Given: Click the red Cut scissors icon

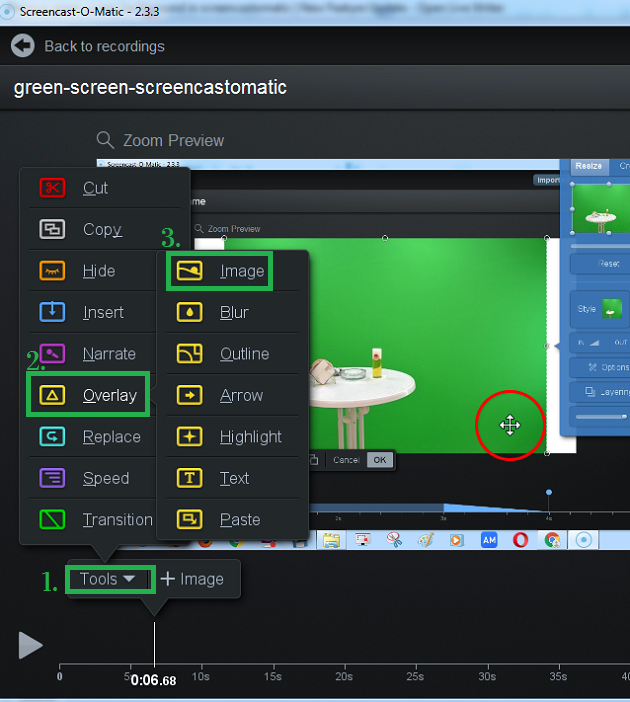Looking at the screenshot, I should [52, 188].
